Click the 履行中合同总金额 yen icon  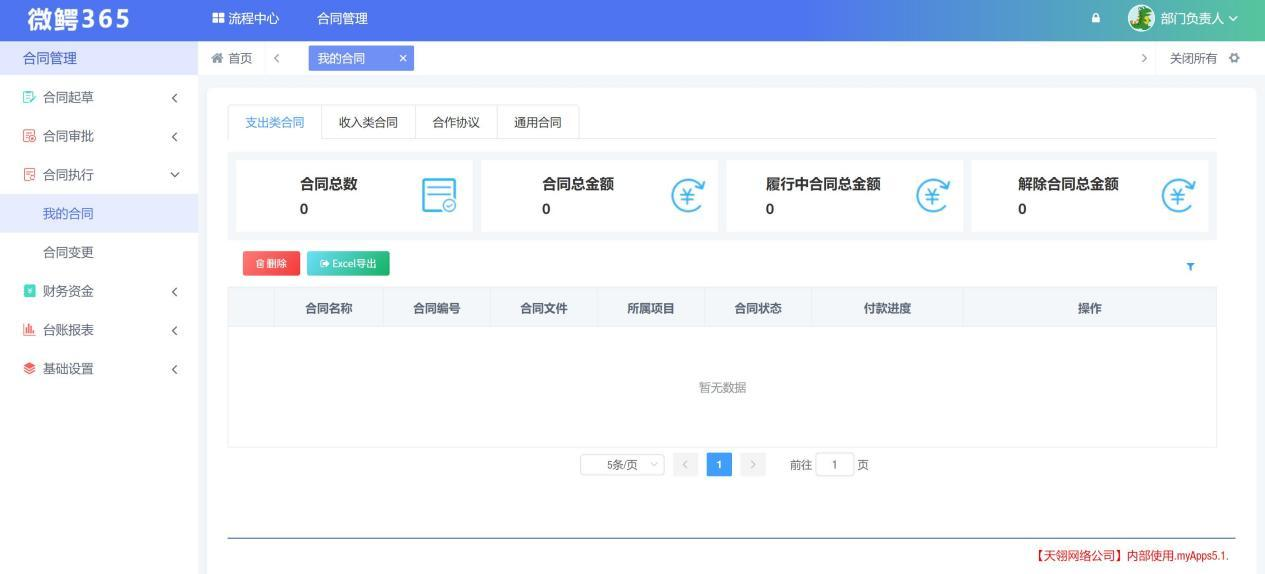(x=932, y=195)
